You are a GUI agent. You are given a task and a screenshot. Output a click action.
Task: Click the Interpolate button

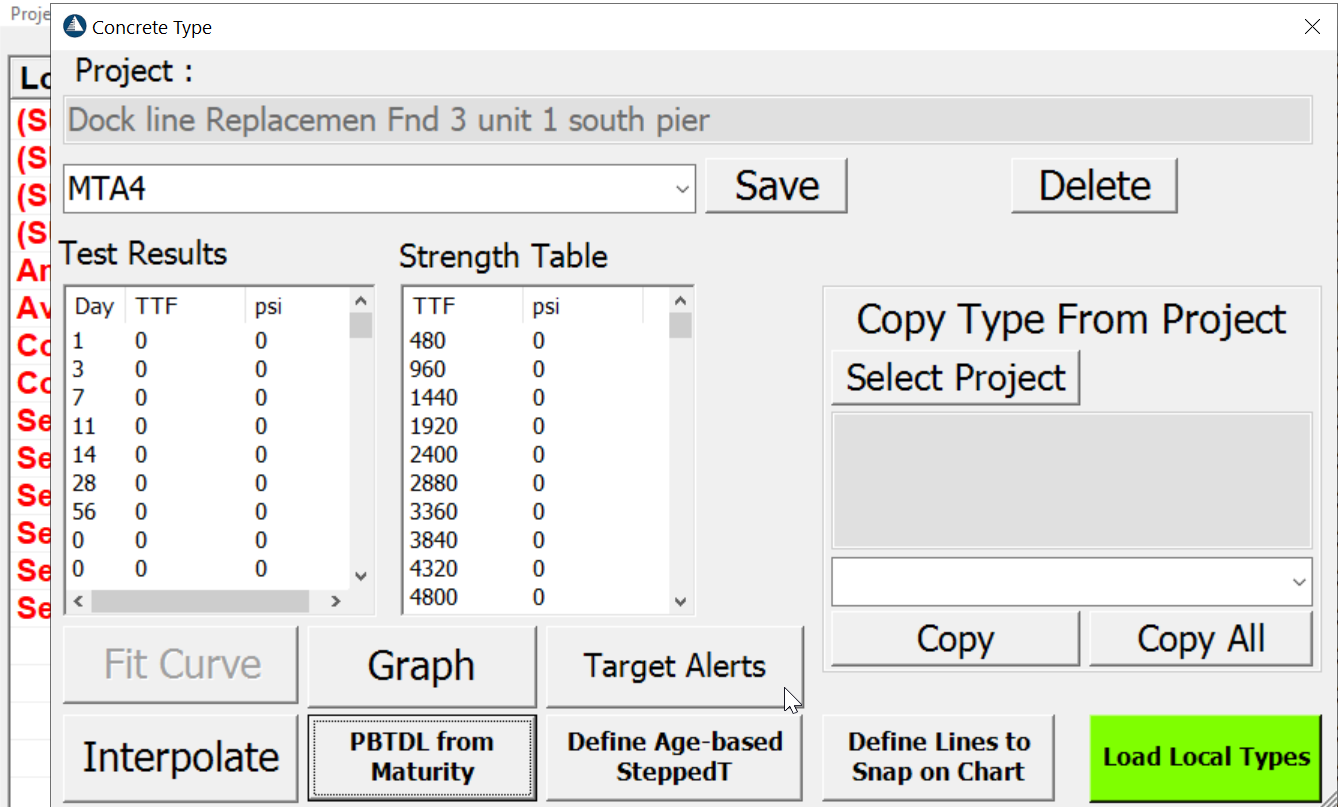coord(181,757)
